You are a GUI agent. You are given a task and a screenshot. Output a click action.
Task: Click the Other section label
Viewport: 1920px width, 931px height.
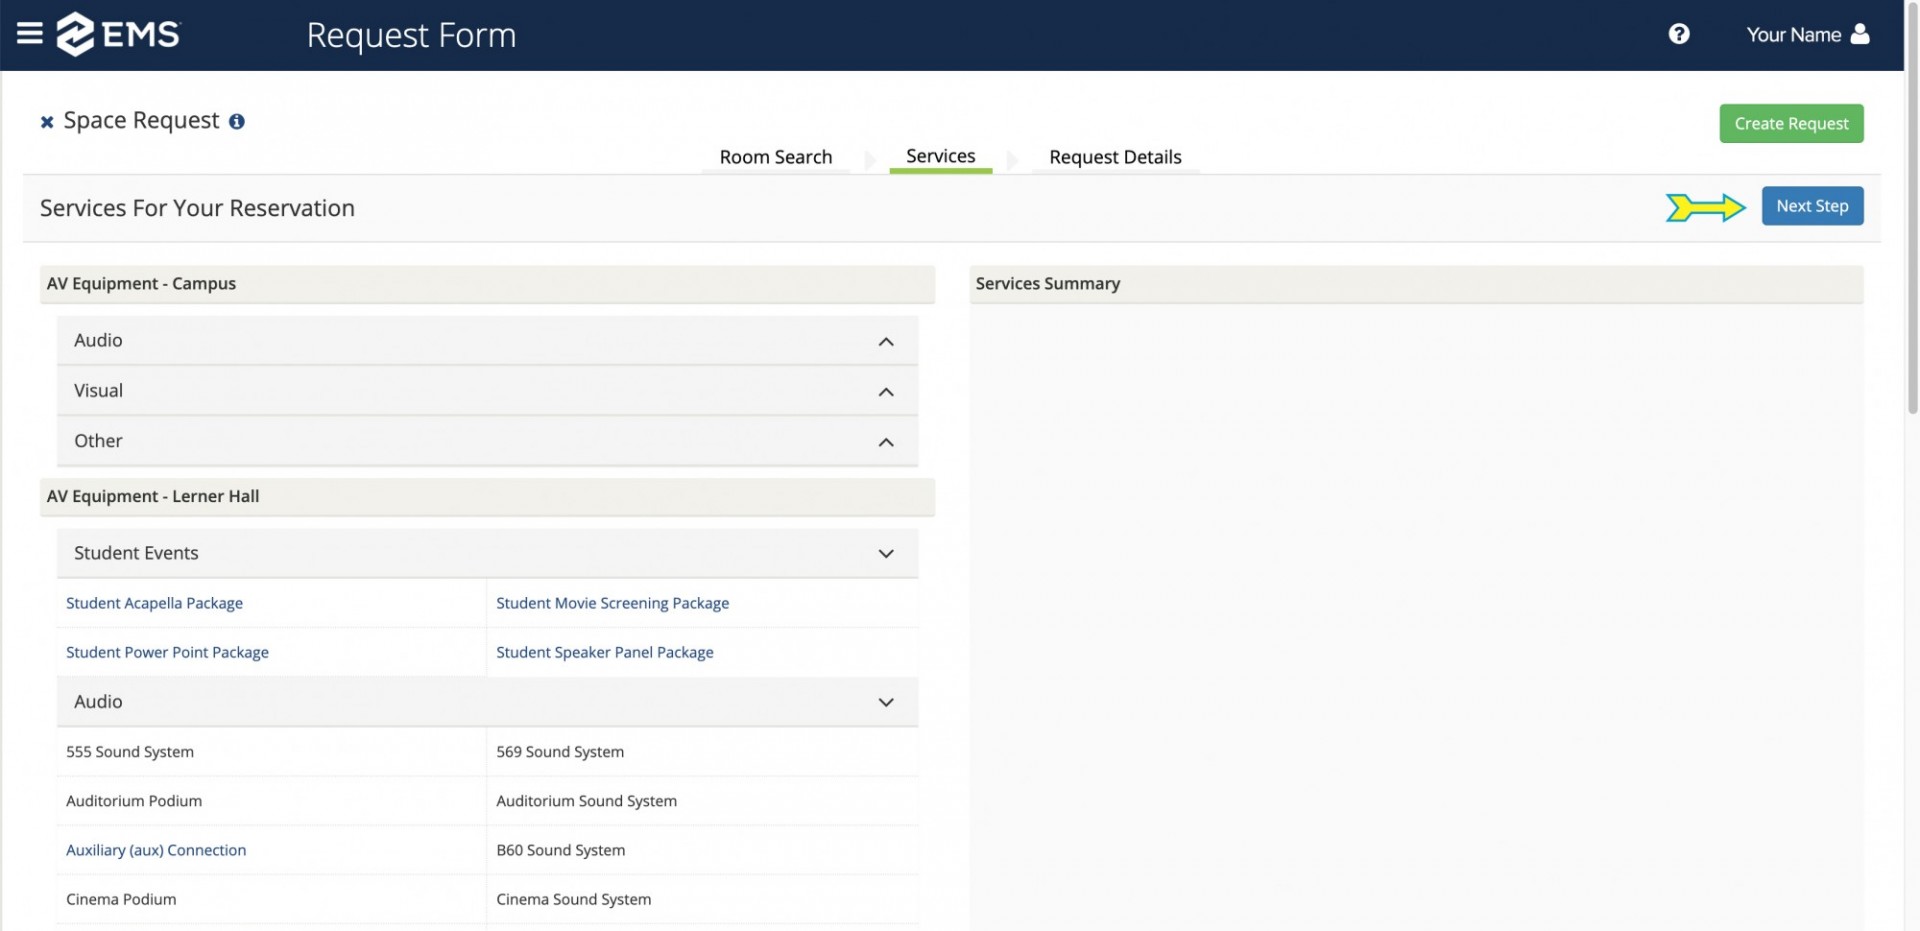click(98, 440)
